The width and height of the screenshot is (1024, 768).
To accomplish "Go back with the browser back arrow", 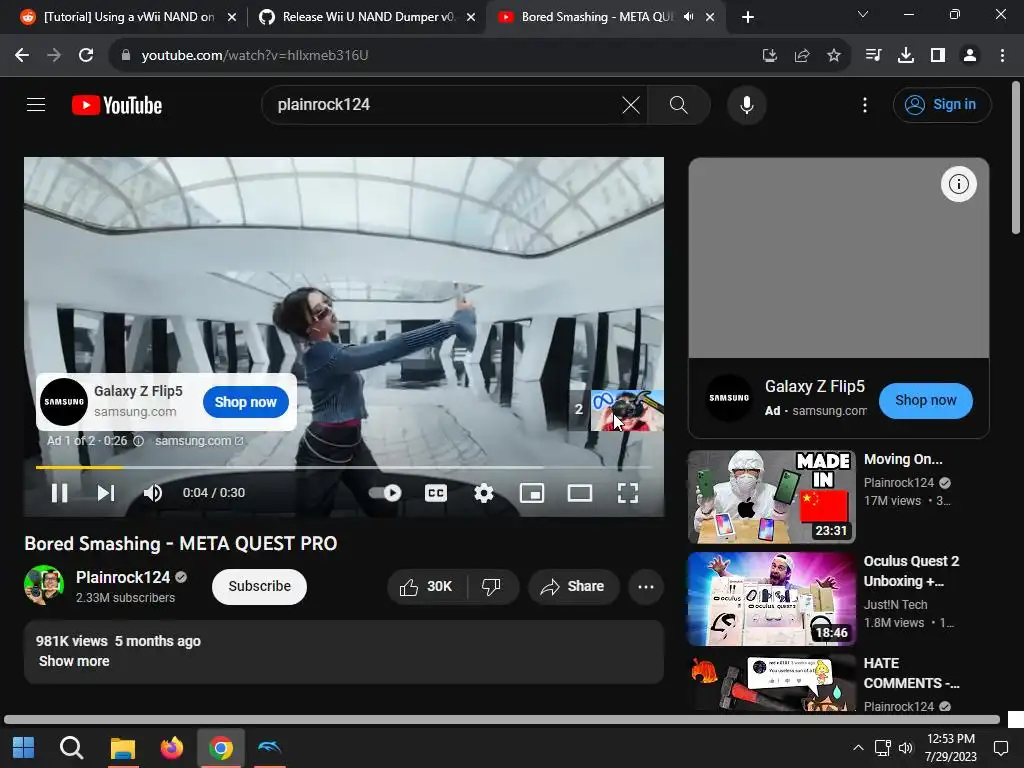I will (x=22, y=56).
